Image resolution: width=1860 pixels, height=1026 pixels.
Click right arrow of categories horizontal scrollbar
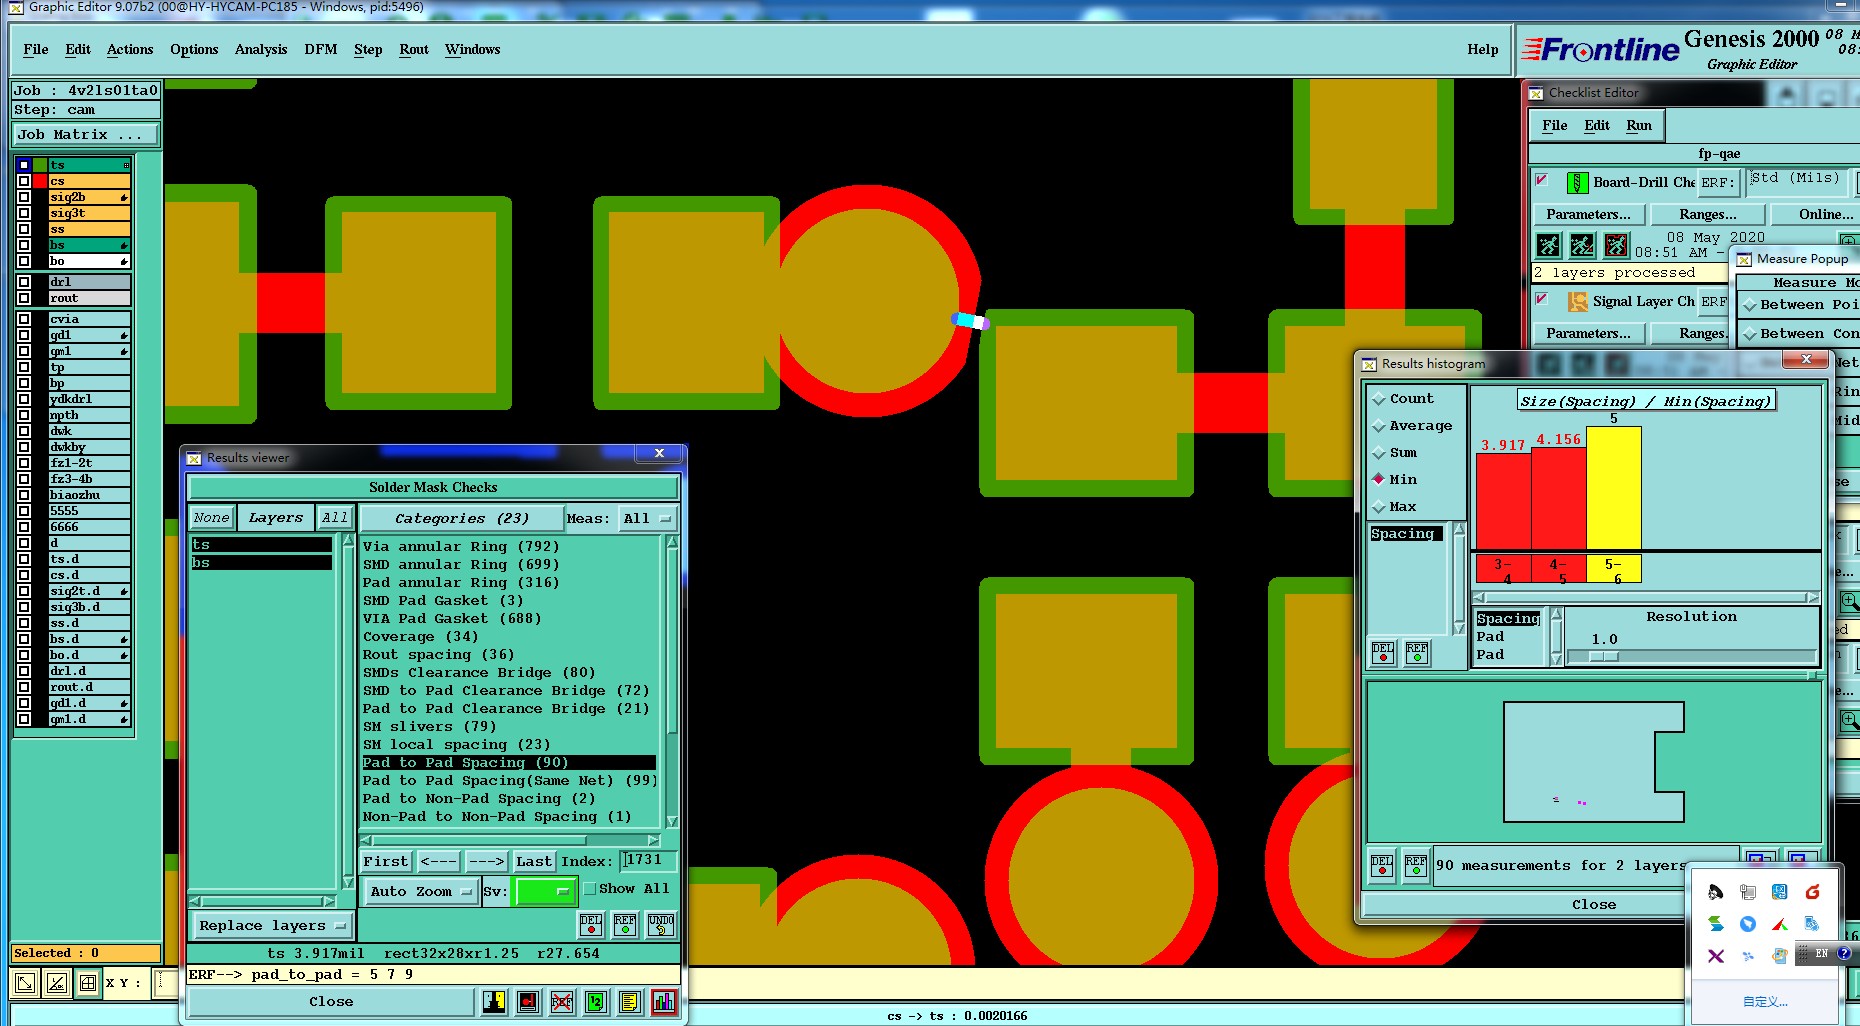[654, 840]
